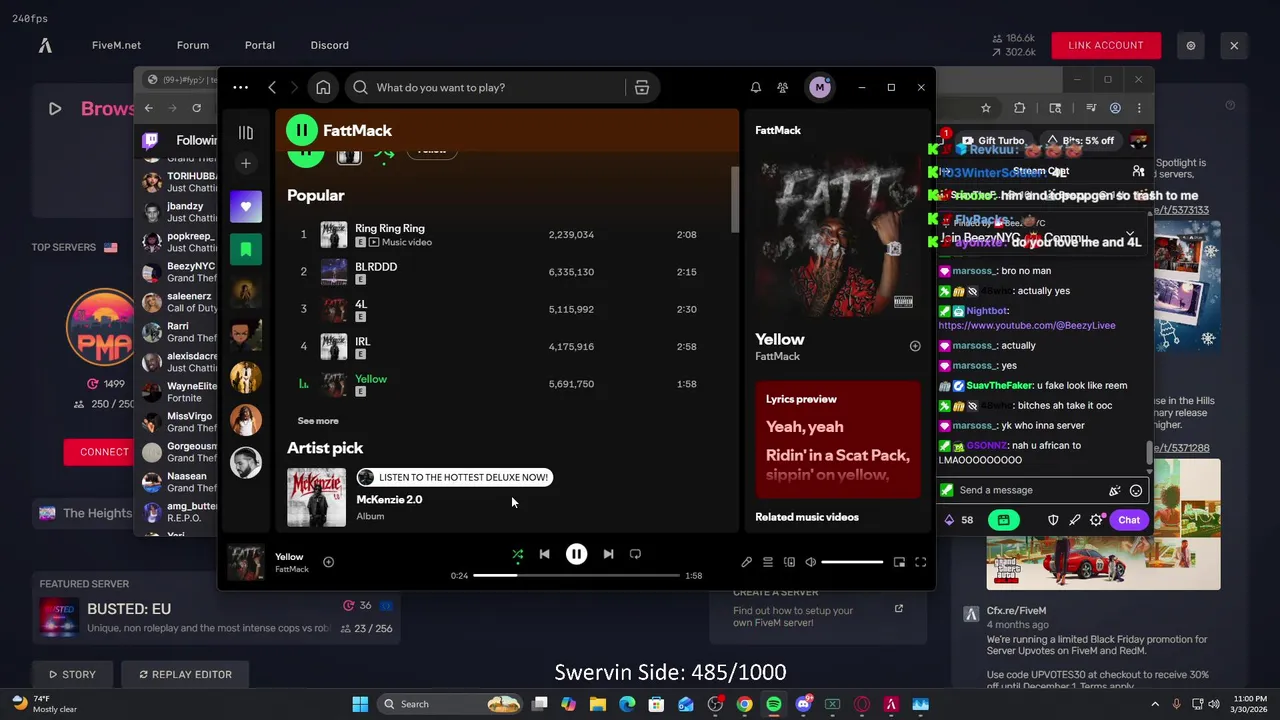
Task: Open FattMack artist link in right panel
Action: pyautogui.click(x=778, y=357)
